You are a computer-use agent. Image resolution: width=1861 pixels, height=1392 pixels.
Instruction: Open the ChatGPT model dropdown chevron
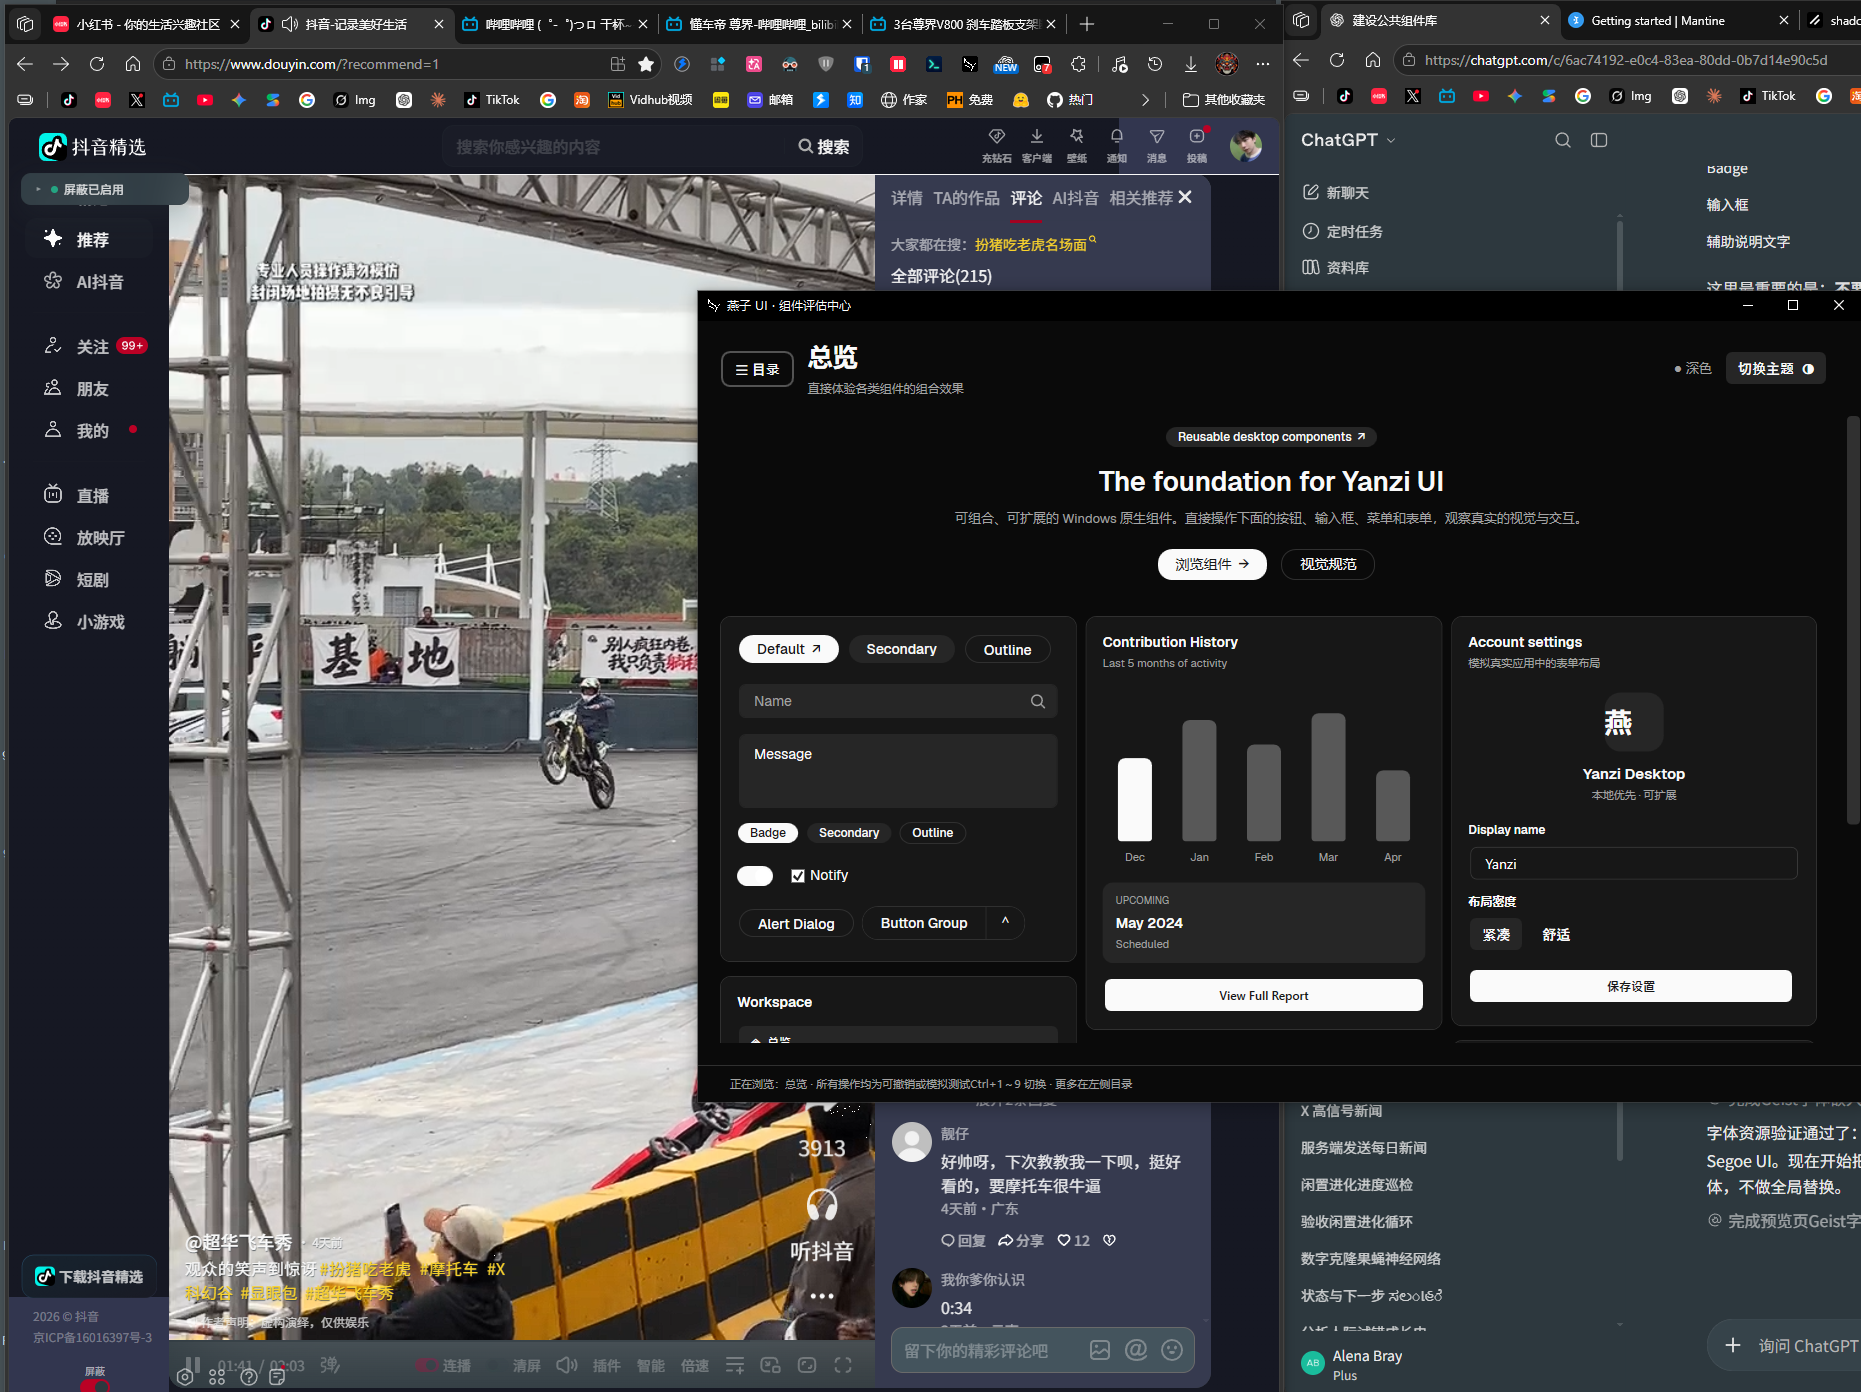coord(1391,141)
